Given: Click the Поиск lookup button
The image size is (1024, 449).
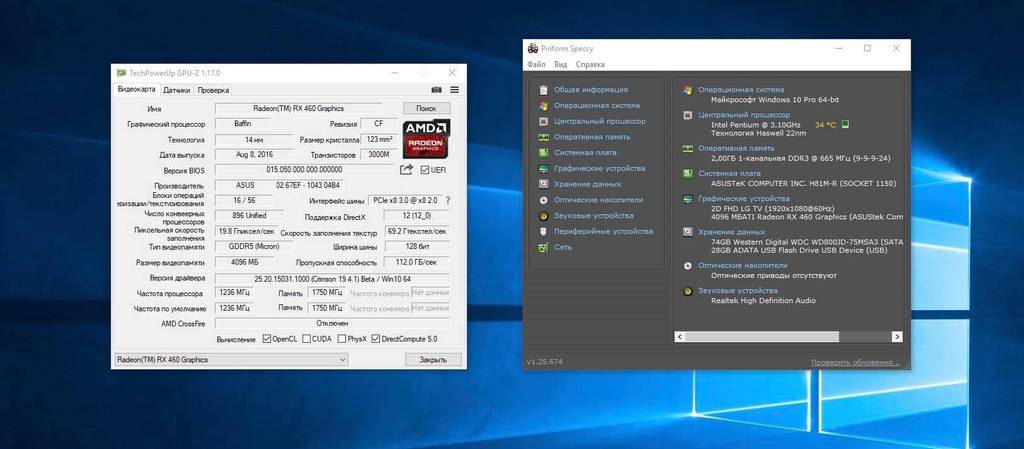Looking at the screenshot, I should 426,108.
